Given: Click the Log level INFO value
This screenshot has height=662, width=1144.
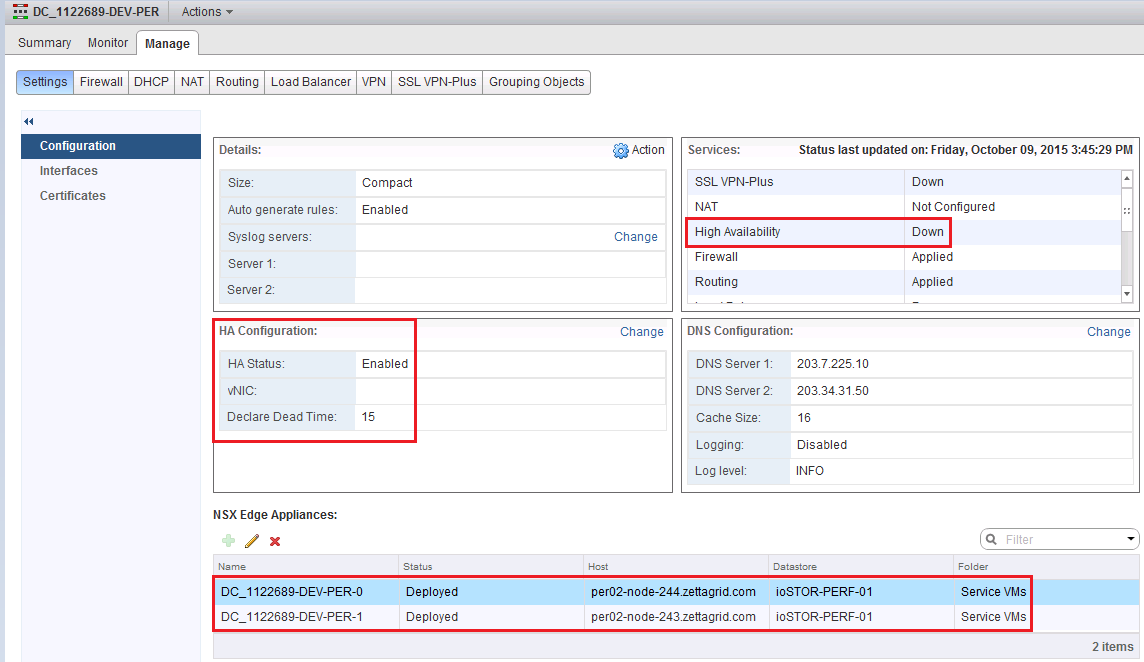Looking at the screenshot, I should tap(810, 471).
